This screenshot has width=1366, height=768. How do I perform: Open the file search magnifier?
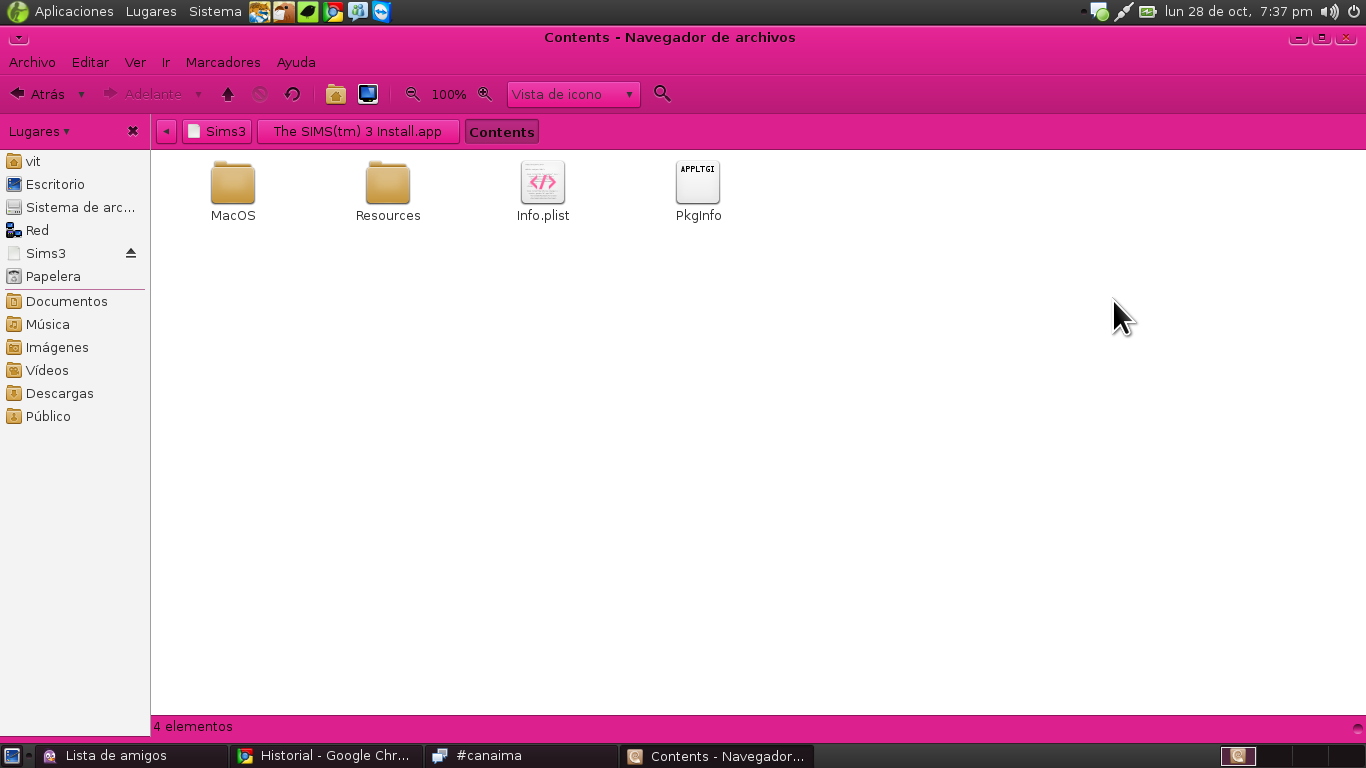(662, 94)
